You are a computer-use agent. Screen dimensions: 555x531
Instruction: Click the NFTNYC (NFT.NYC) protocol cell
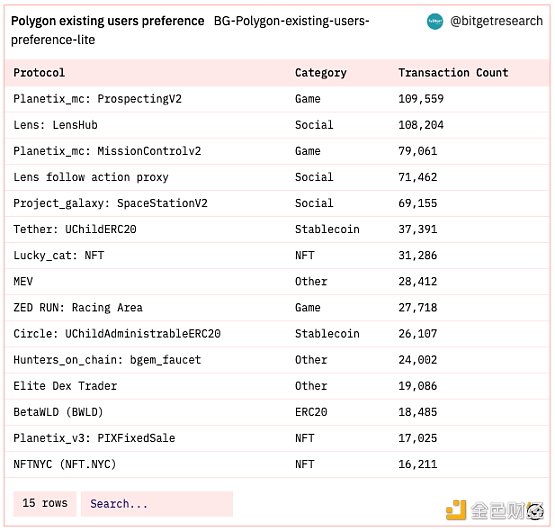pos(65,464)
